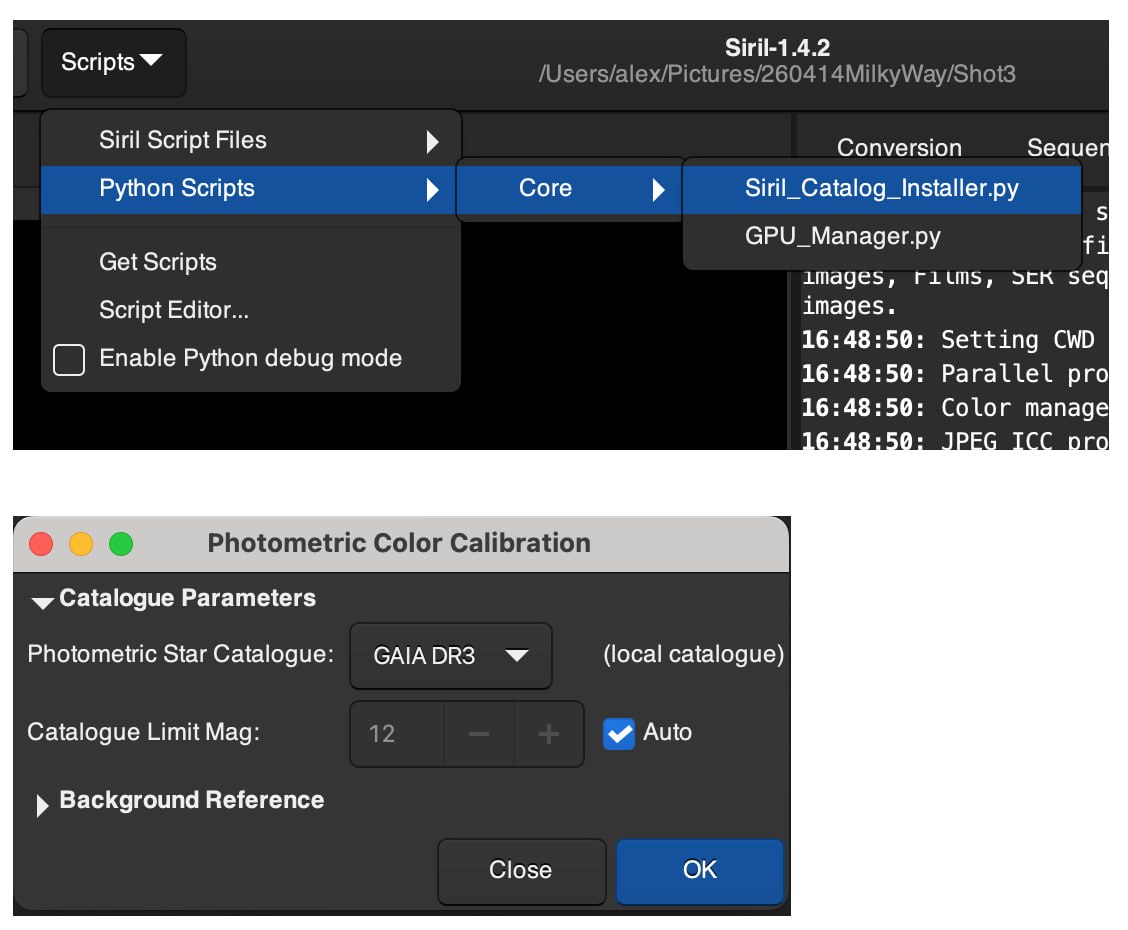Image resolution: width=1128 pixels, height=930 pixels.
Task: Choose Get Scripts menu item
Action: (x=158, y=262)
